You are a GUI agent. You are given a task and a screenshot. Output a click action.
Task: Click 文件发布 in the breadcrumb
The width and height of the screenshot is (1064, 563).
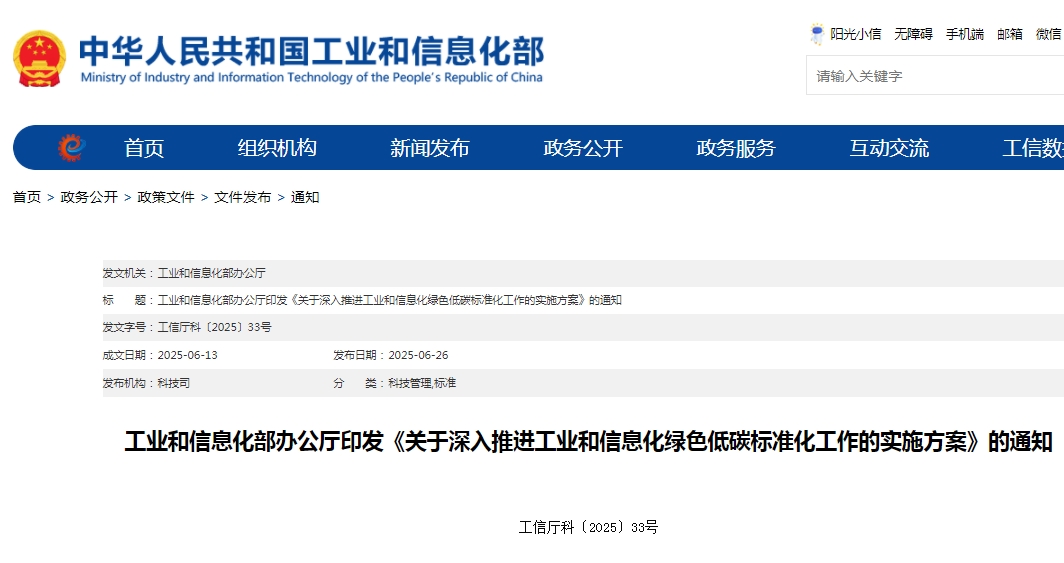(x=242, y=197)
